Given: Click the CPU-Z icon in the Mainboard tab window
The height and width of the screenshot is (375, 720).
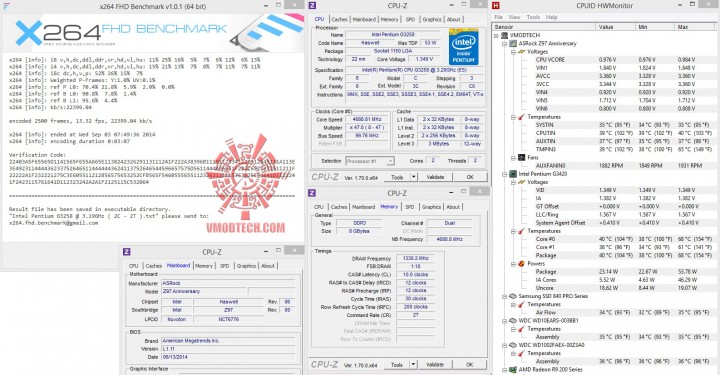Looking at the screenshot, I should [127, 252].
